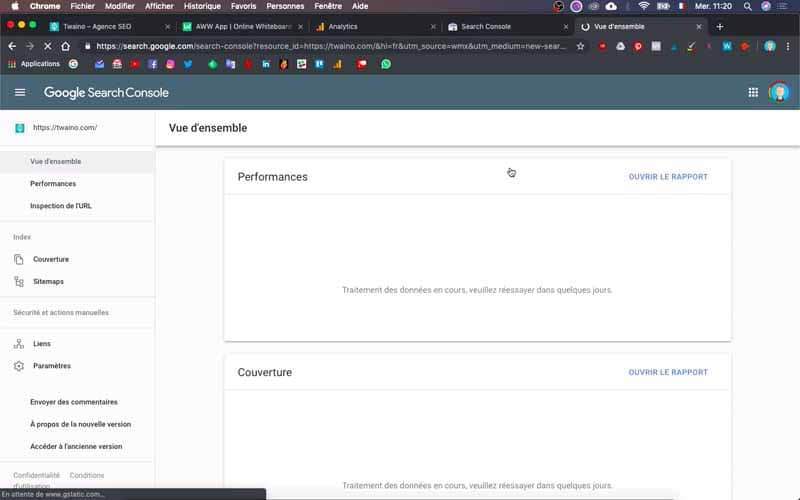Open Siri from the menu bar
This screenshot has width=800, height=500.
point(766,6)
